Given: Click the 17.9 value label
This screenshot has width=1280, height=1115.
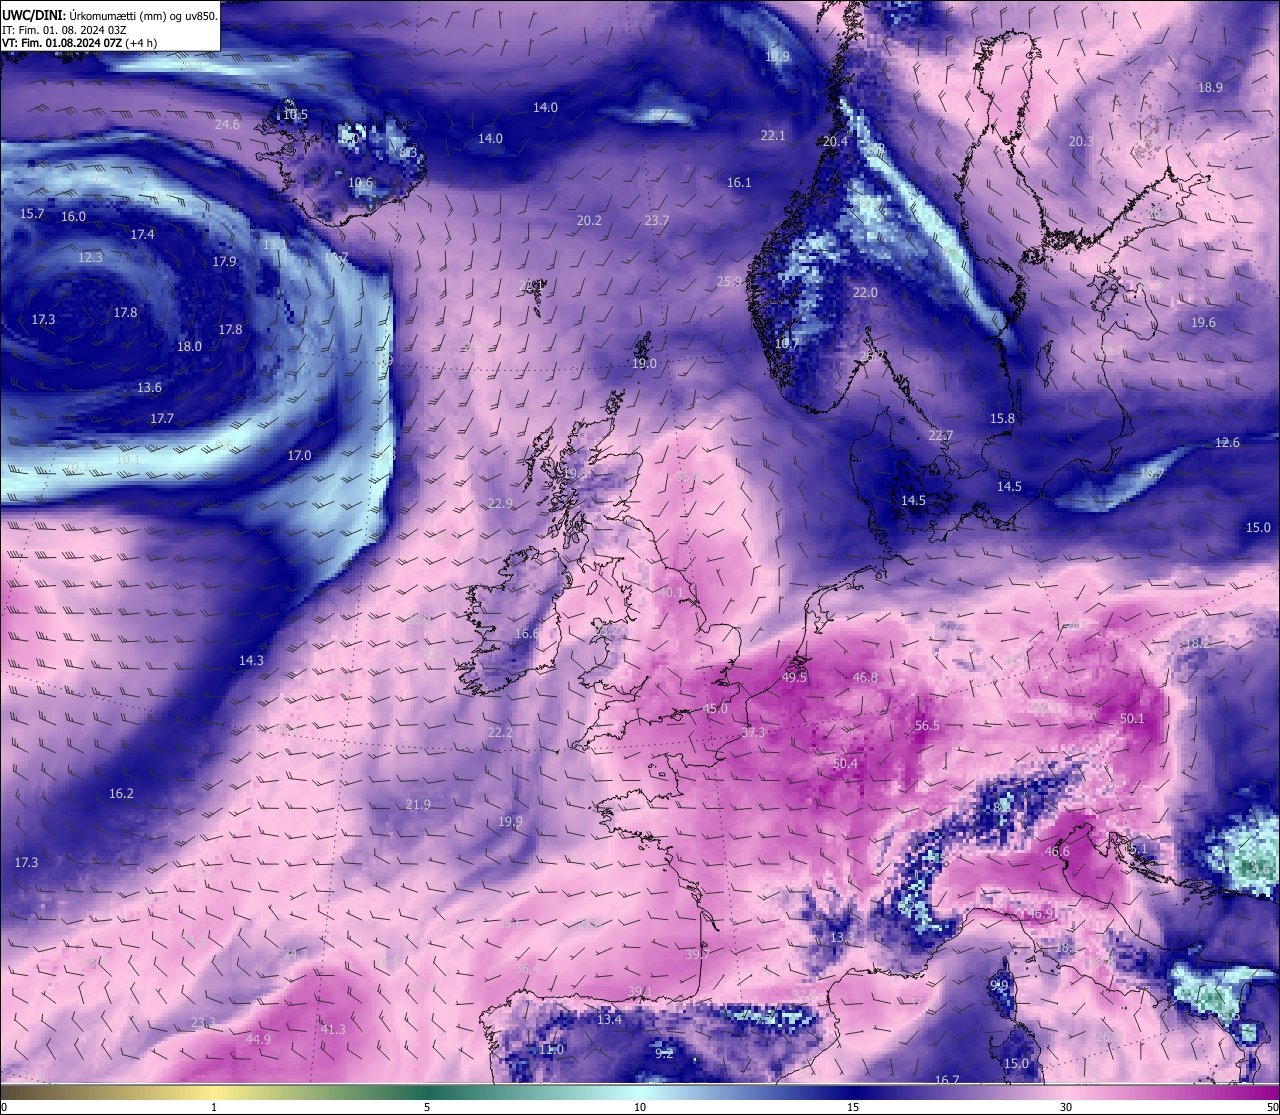Looking at the screenshot, I should pos(224,262).
